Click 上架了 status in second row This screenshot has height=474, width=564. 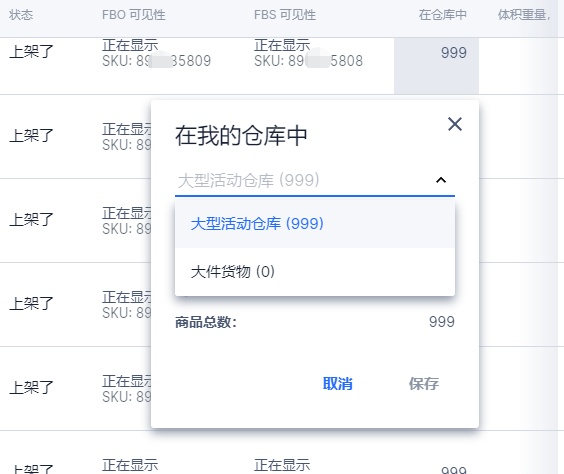[31, 136]
